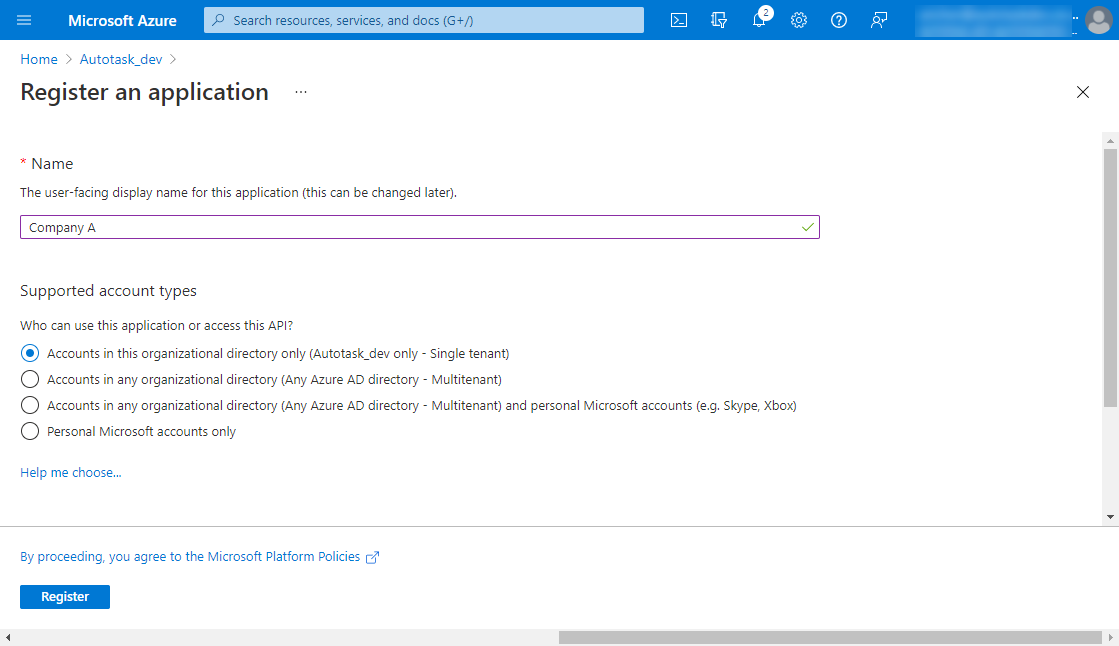This screenshot has height=646, width=1119.
Task: Click the horizontal scrollbar at the bottom
Action: tap(829, 637)
